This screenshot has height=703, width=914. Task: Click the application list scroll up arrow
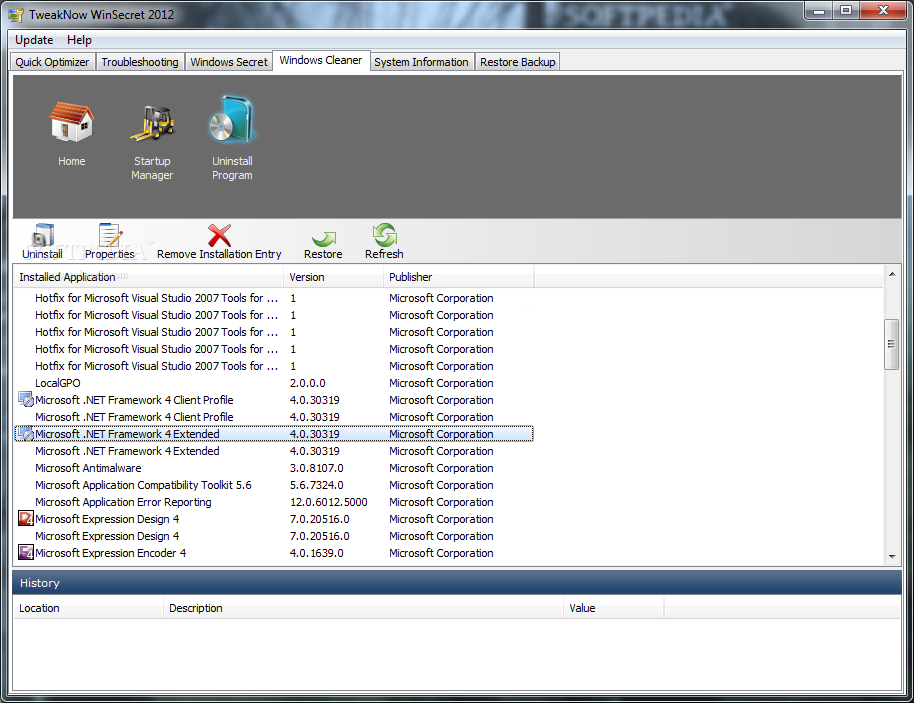click(892, 274)
